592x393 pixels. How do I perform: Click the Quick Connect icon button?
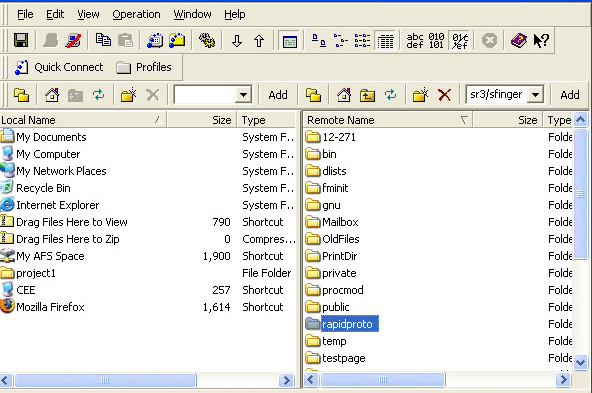click(59, 67)
